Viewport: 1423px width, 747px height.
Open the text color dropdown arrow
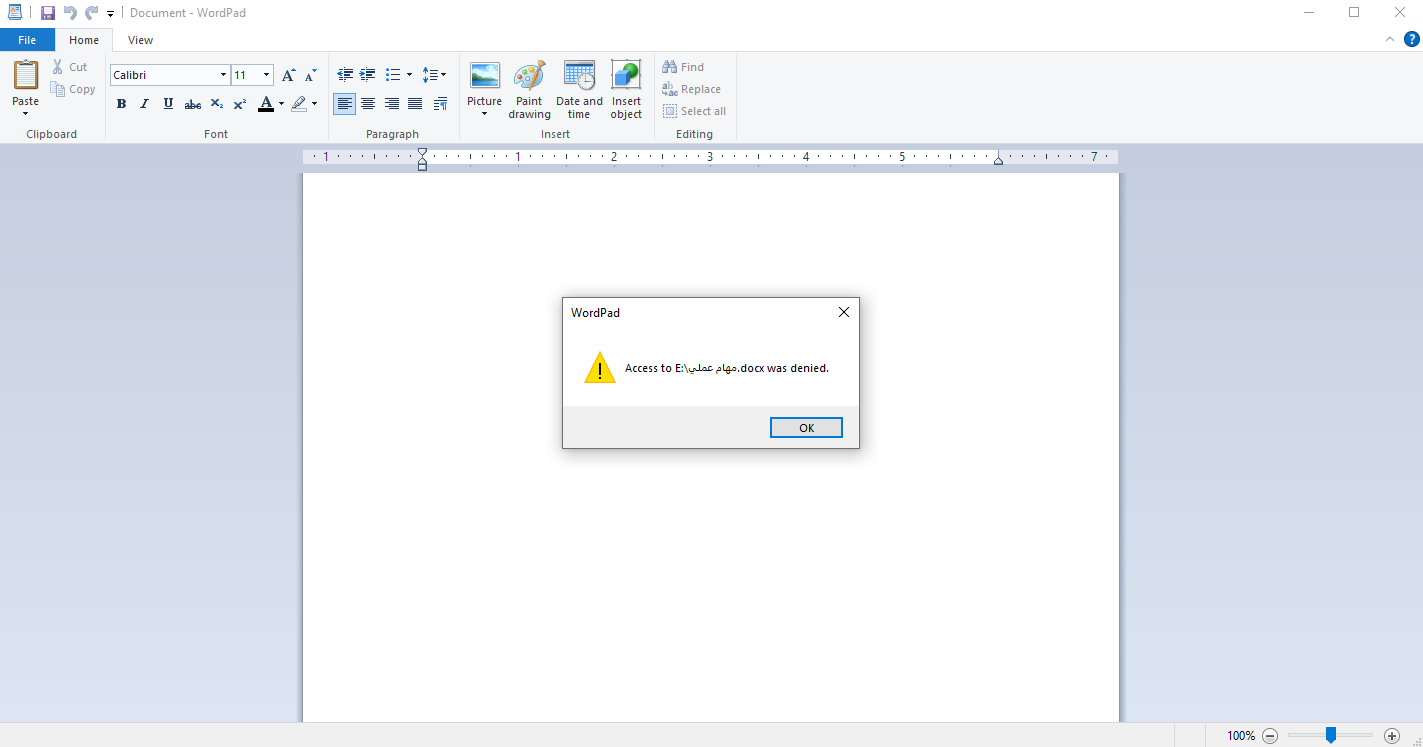281,104
